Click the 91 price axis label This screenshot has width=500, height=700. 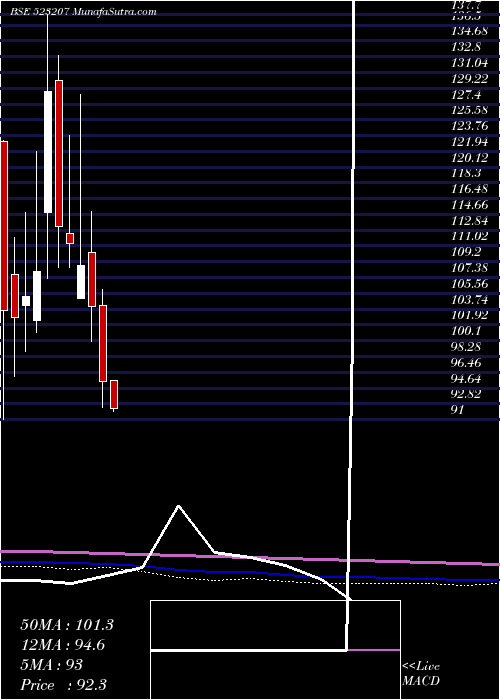(x=458, y=410)
